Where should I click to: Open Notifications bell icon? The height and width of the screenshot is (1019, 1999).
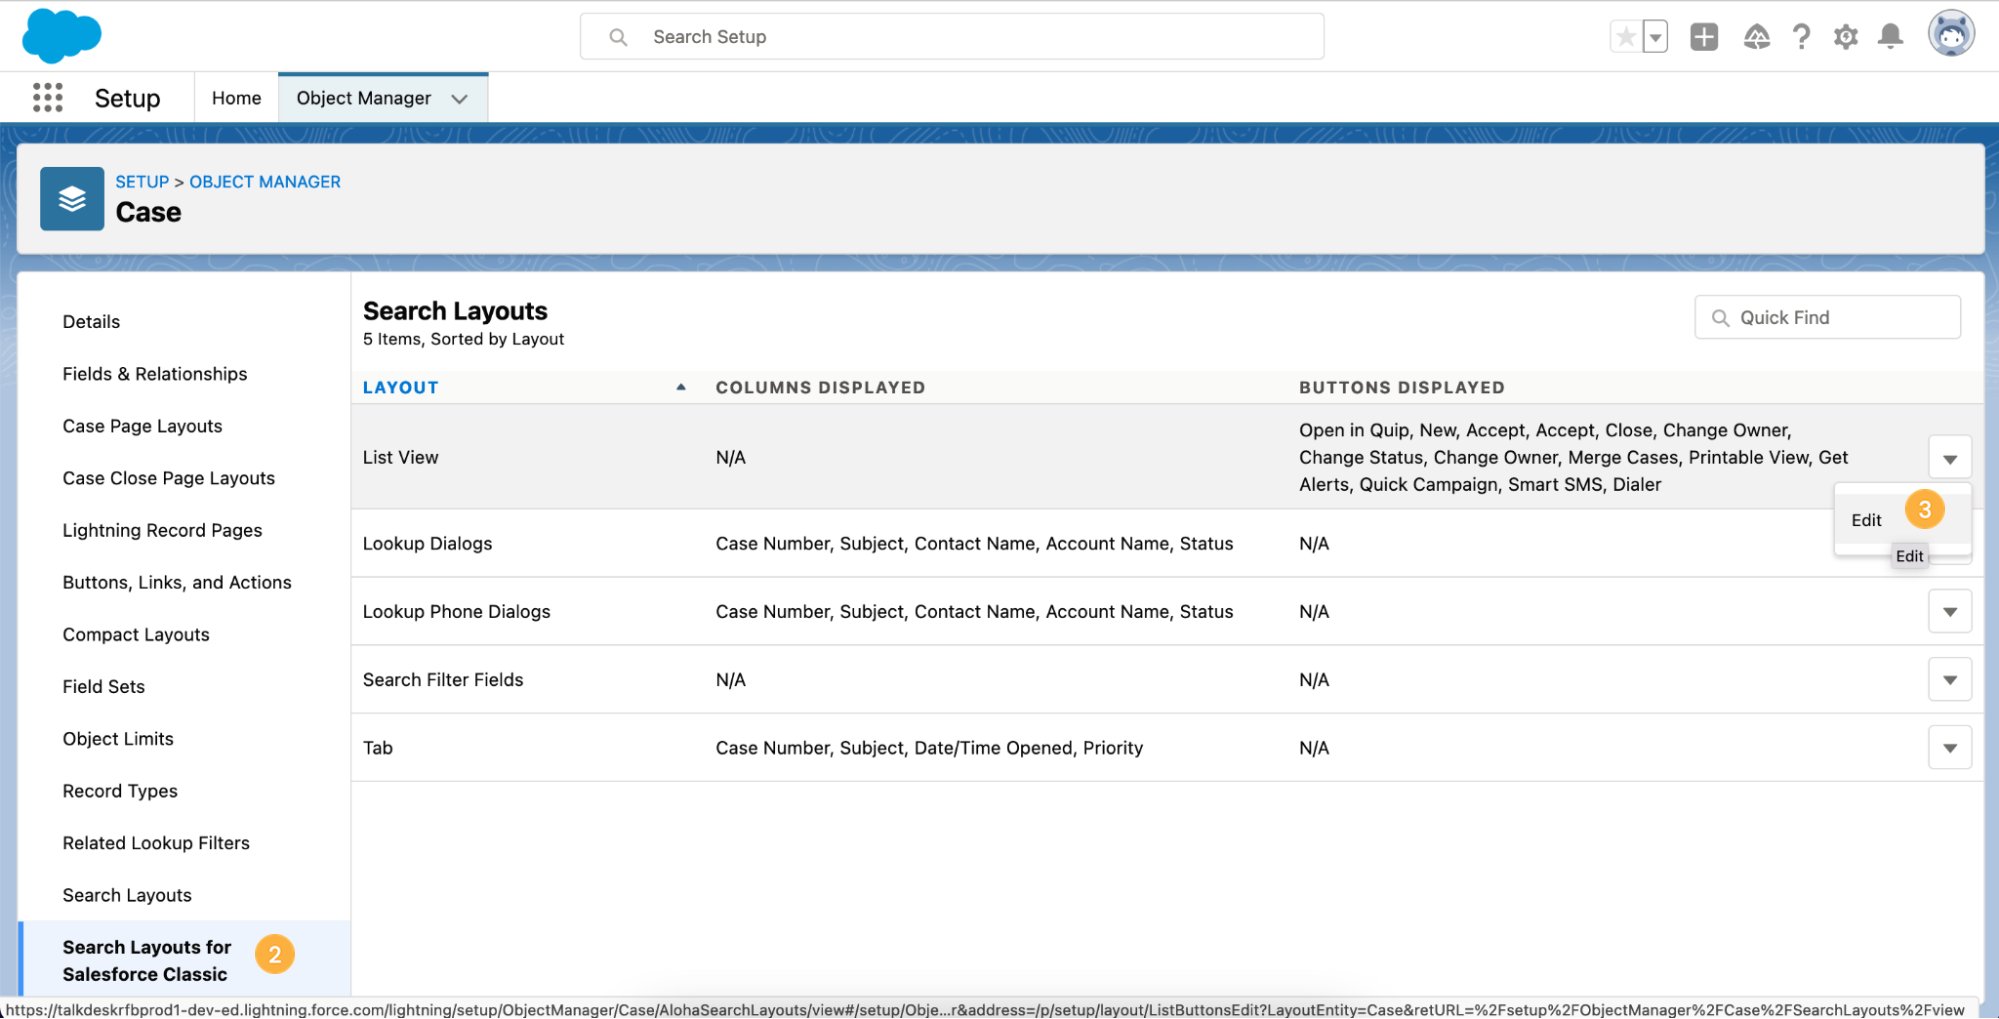[1890, 37]
